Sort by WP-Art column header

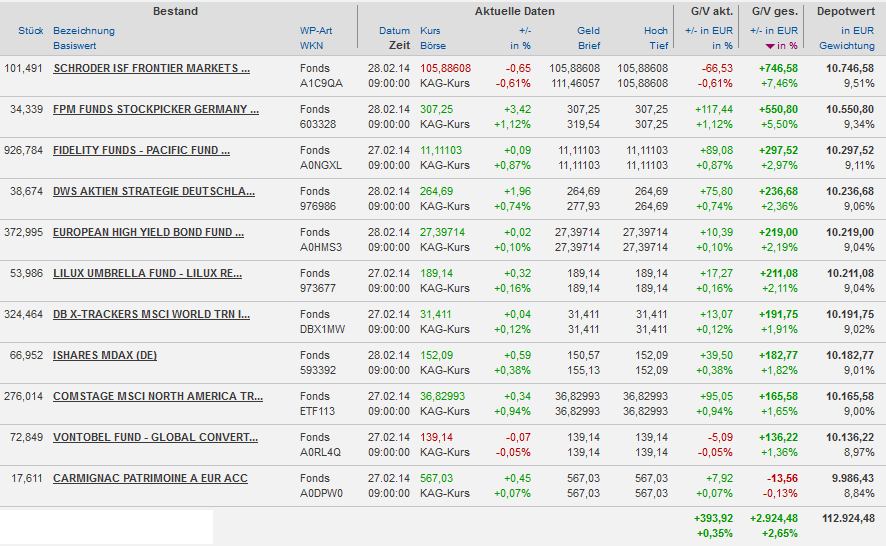(x=316, y=31)
